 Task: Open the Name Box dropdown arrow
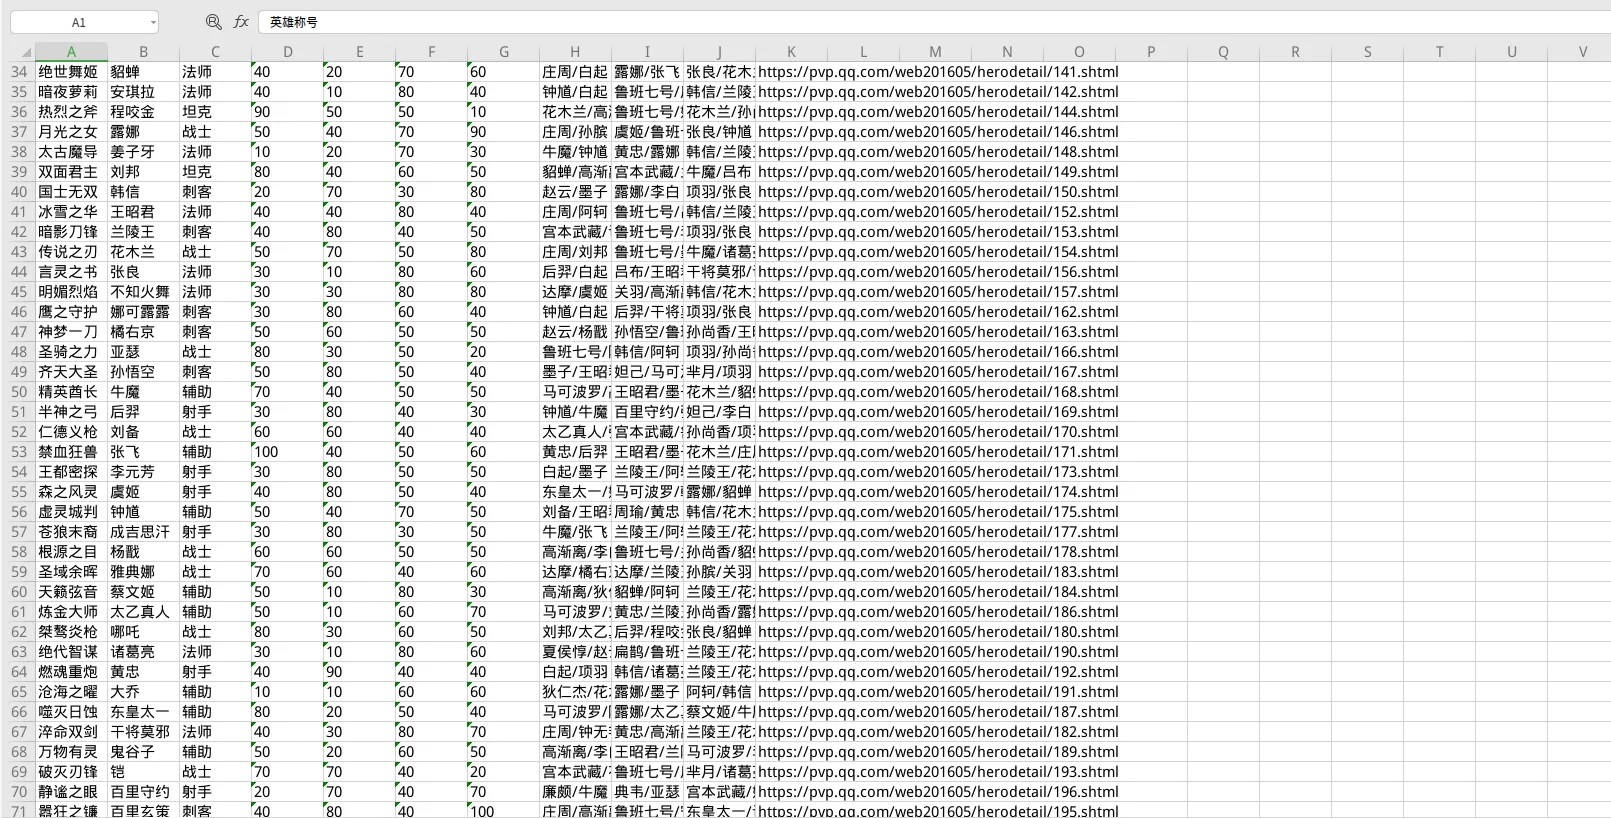[153, 22]
